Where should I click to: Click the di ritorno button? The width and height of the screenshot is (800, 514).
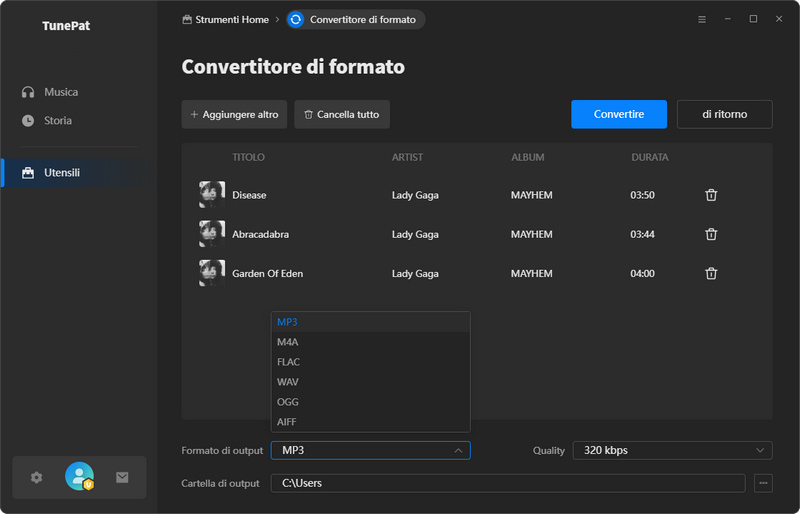pos(724,114)
